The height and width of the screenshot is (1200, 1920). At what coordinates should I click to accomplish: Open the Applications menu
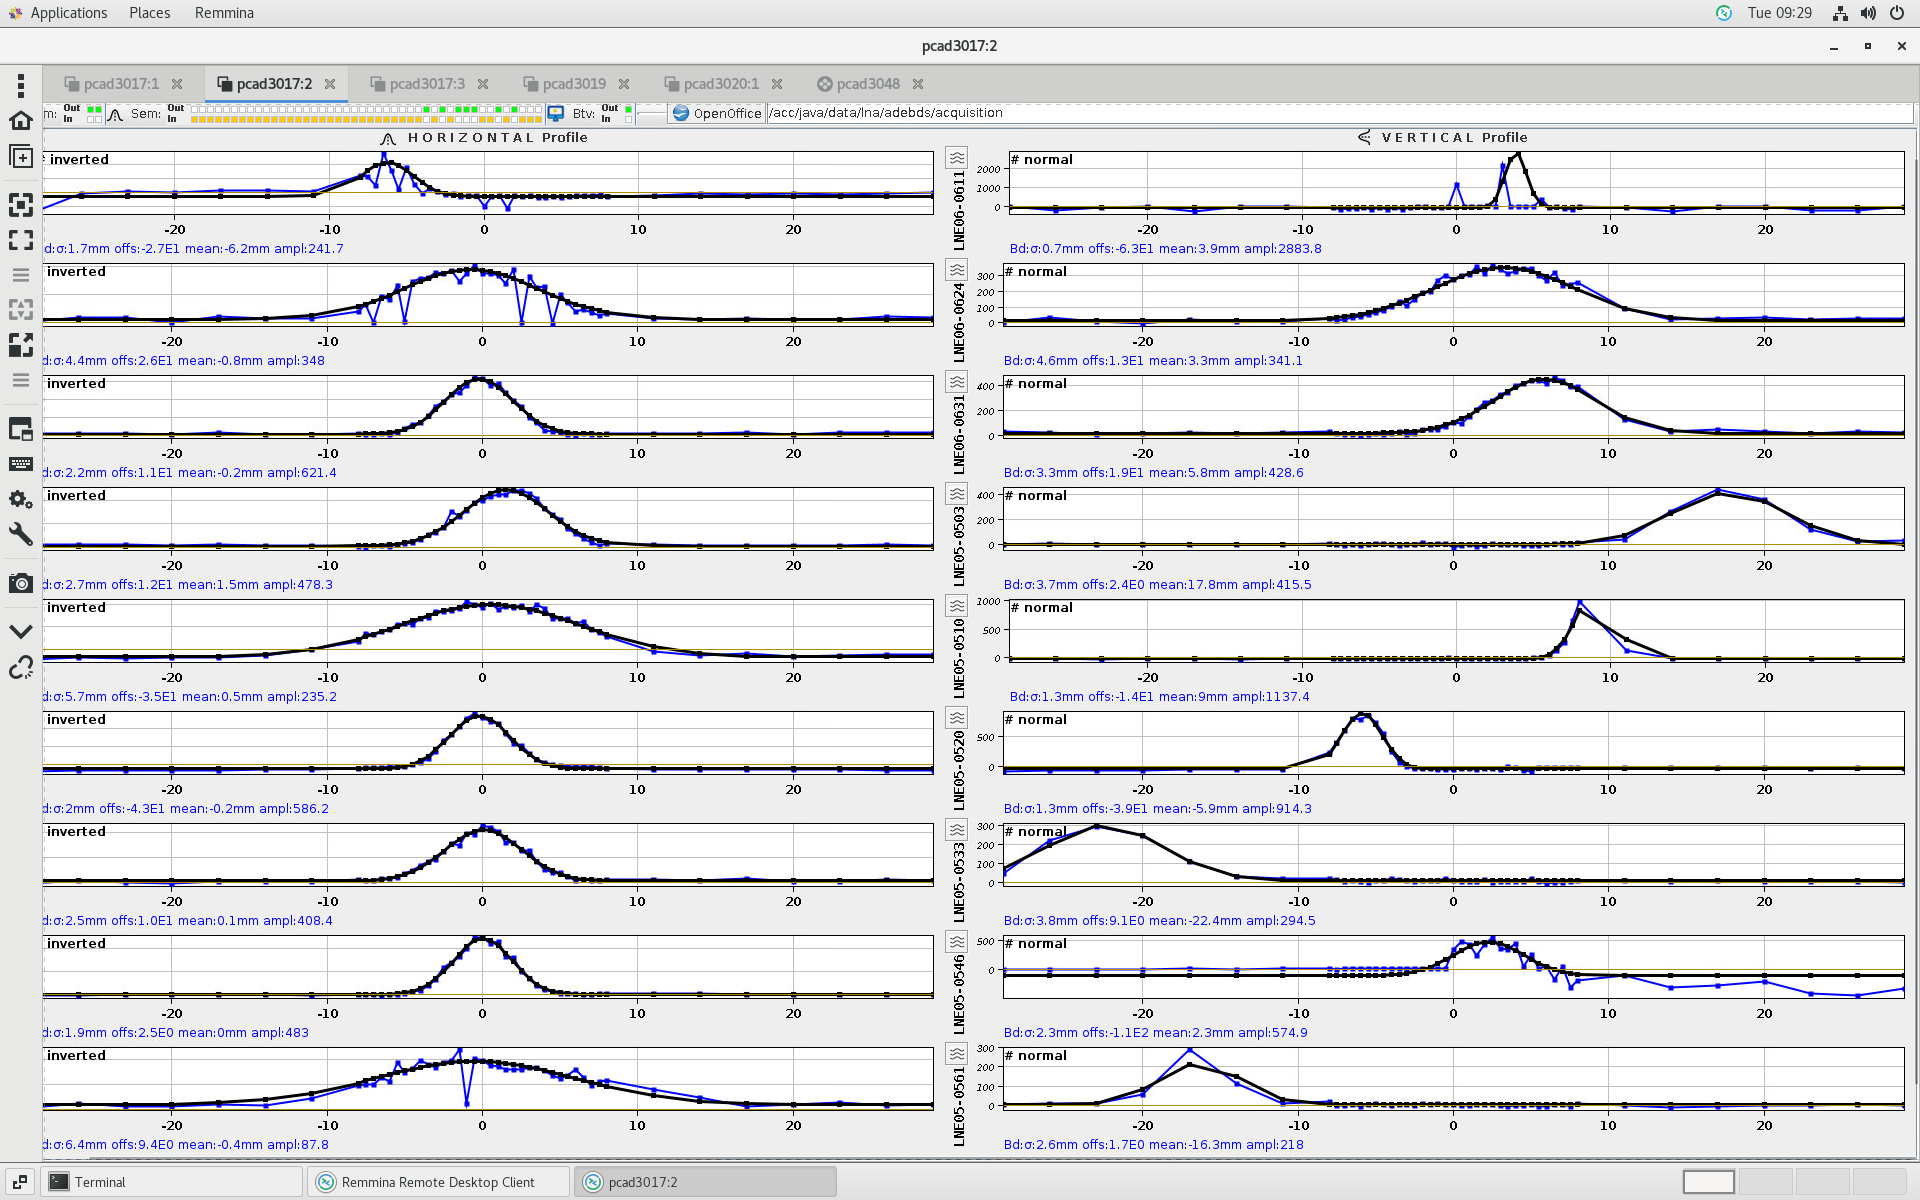(x=68, y=13)
